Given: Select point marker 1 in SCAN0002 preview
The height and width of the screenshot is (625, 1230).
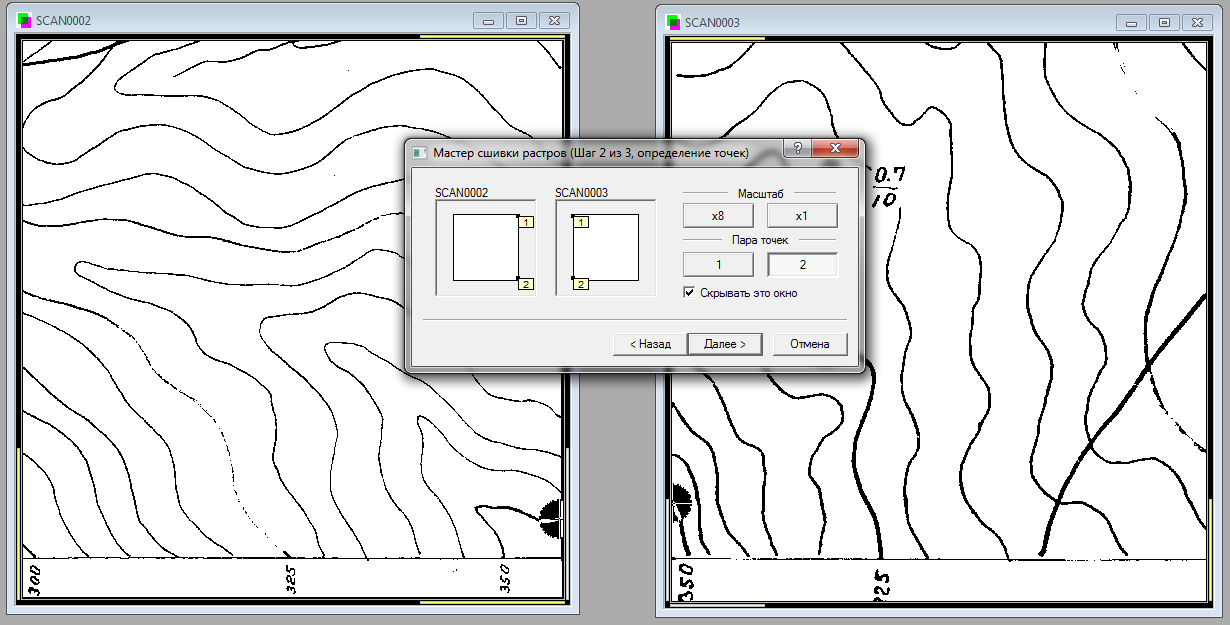Looking at the screenshot, I should click(x=526, y=222).
